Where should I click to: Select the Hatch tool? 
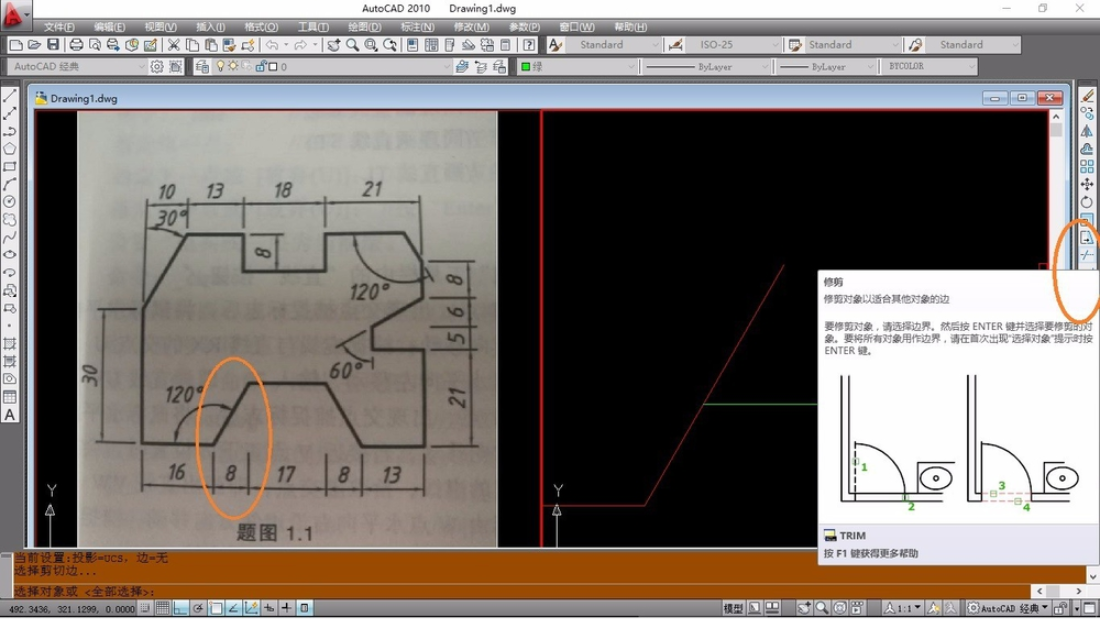[10, 344]
